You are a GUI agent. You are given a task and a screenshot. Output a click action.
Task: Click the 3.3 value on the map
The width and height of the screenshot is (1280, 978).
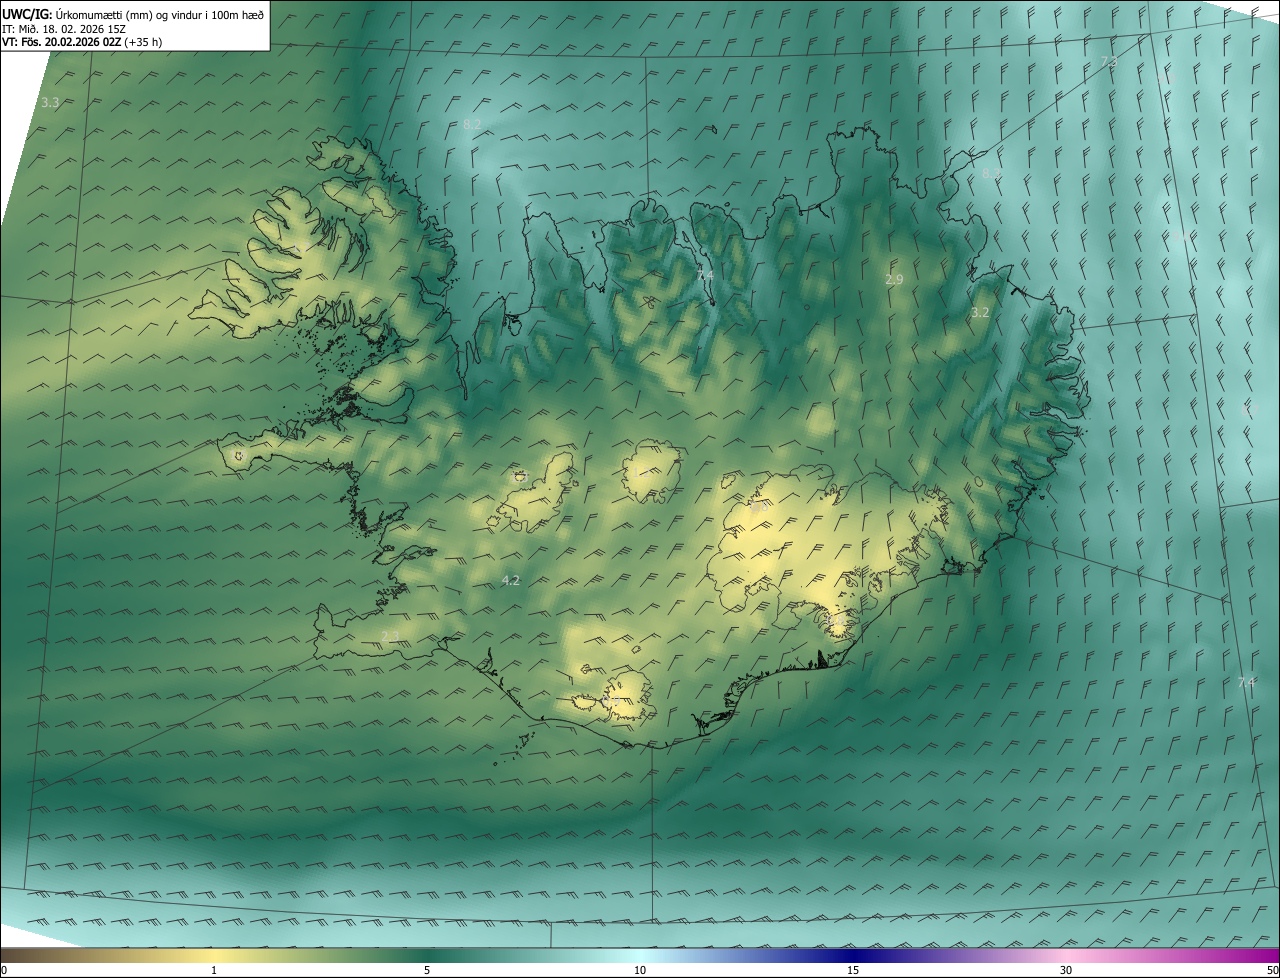50,103
